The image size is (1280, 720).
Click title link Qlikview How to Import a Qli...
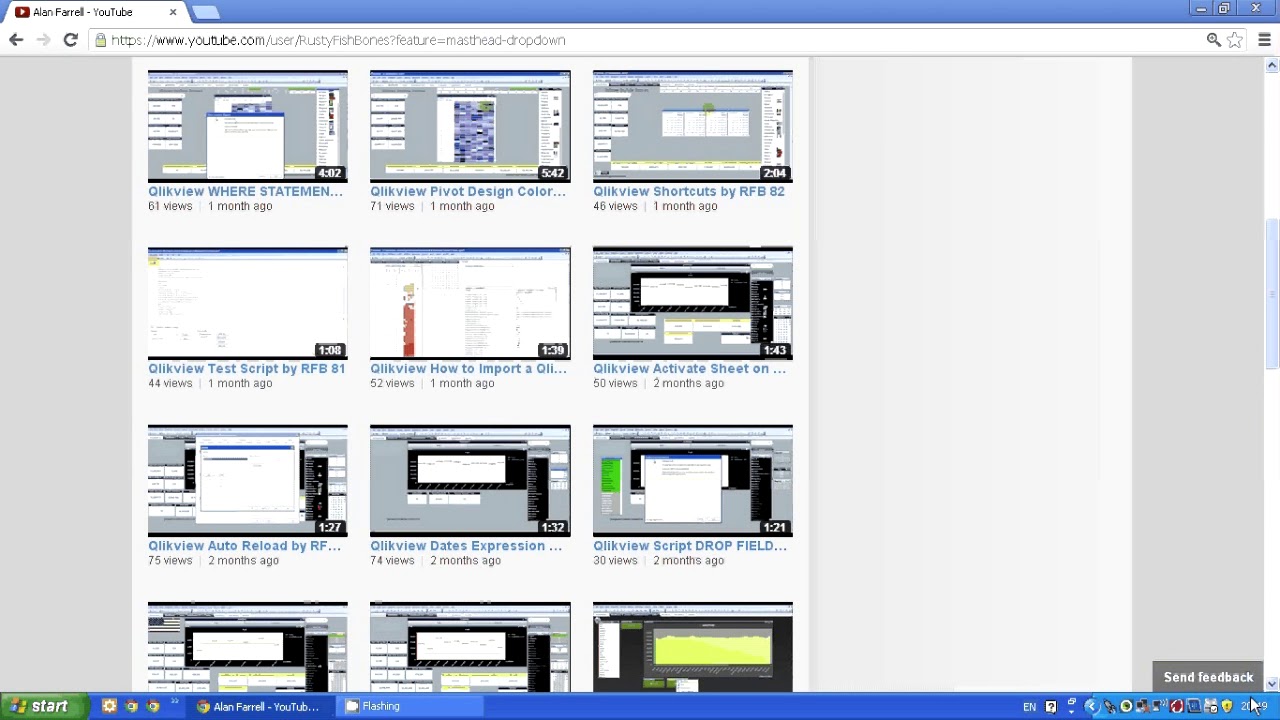[x=468, y=368]
